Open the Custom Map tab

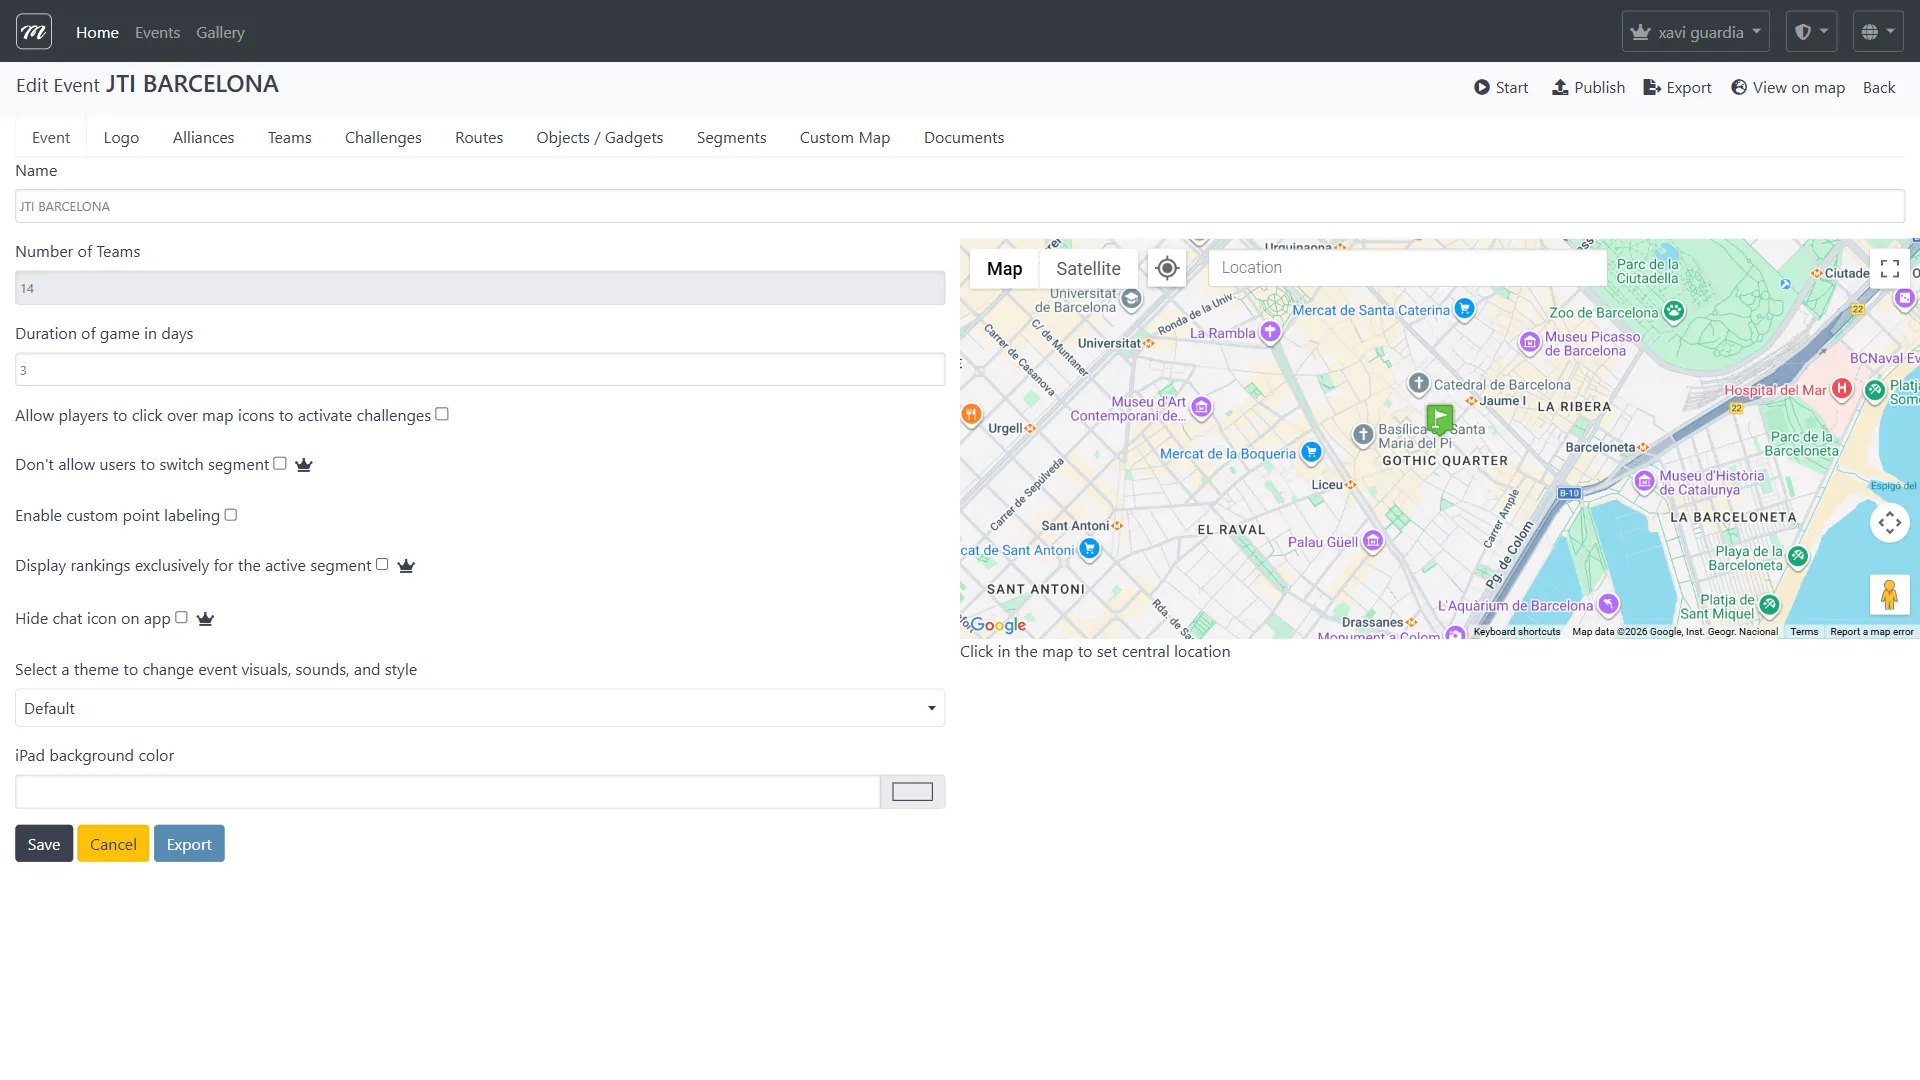[x=844, y=137]
